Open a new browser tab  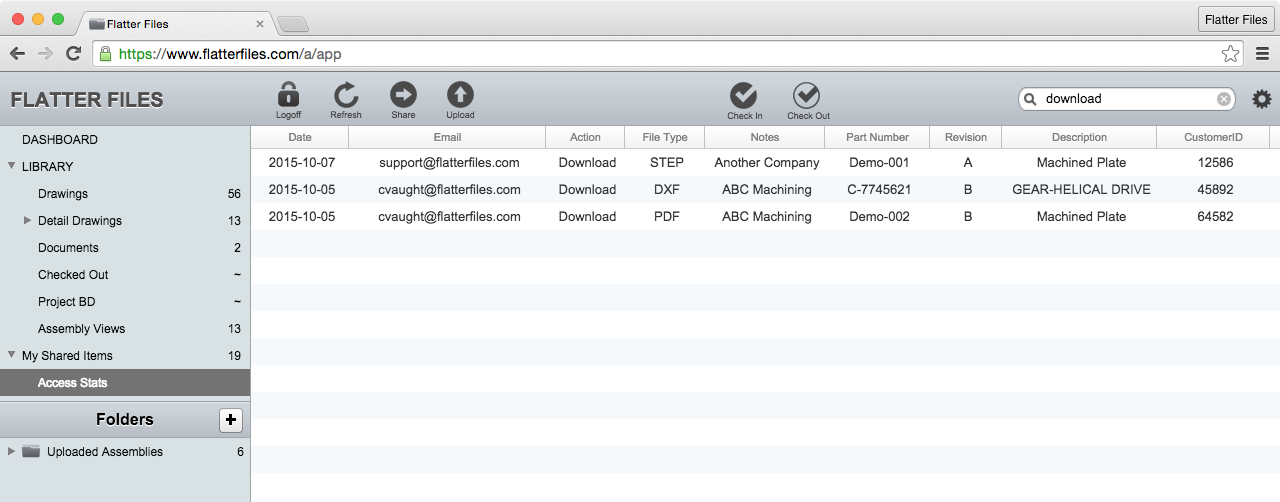pyautogui.click(x=292, y=24)
